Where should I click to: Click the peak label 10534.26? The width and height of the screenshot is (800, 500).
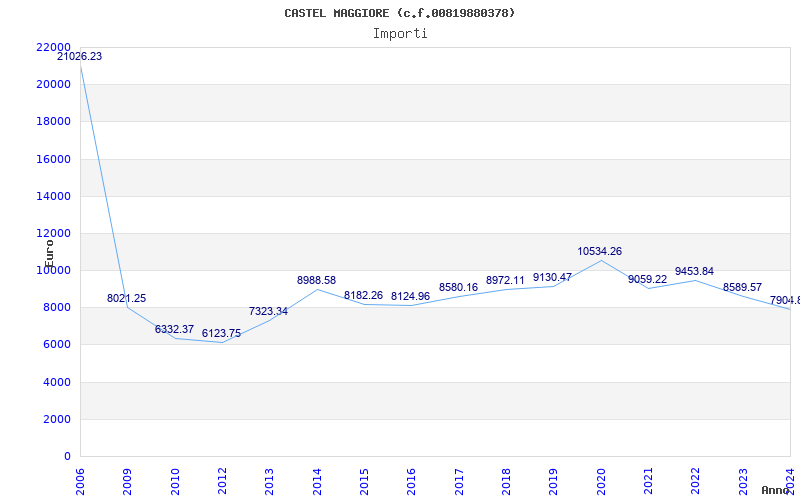point(599,252)
